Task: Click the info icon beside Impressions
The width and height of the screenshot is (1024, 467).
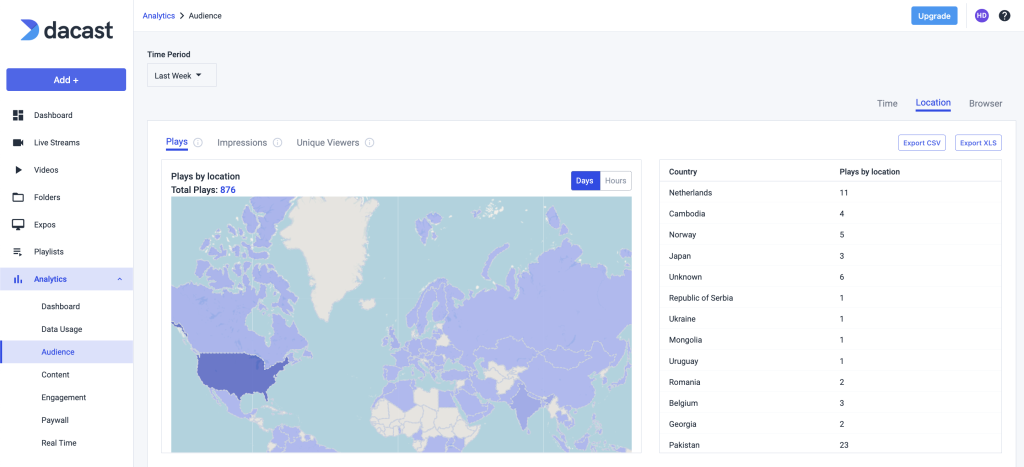Action: point(278,143)
